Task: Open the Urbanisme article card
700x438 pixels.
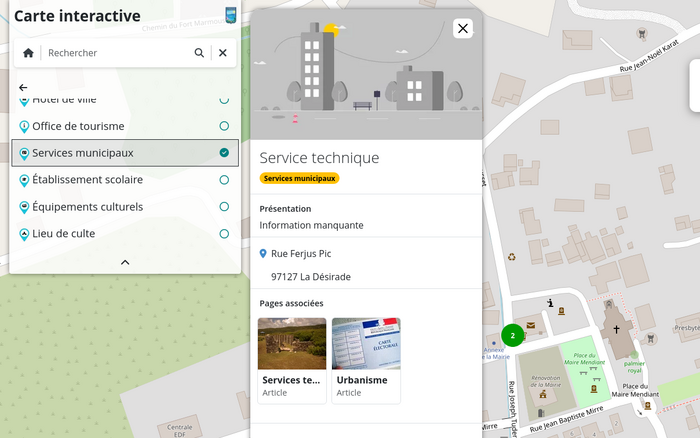Action: pos(366,360)
